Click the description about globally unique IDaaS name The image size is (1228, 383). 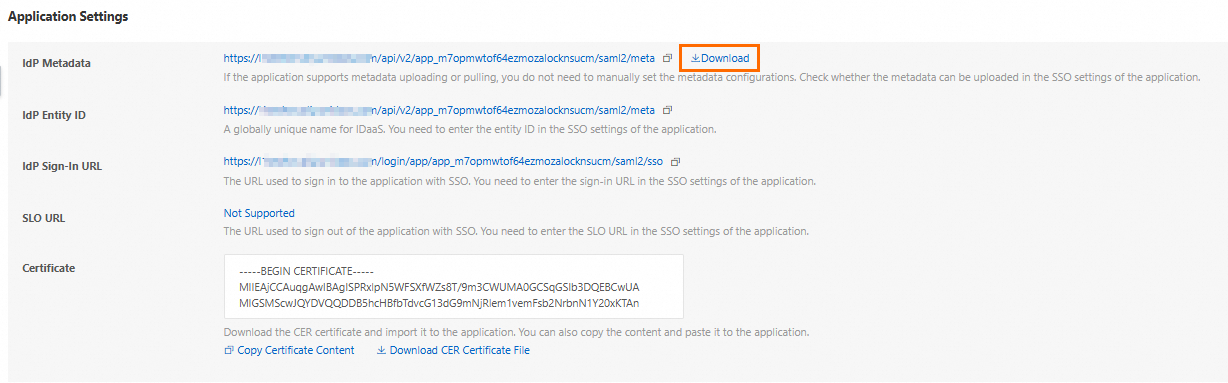click(470, 129)
